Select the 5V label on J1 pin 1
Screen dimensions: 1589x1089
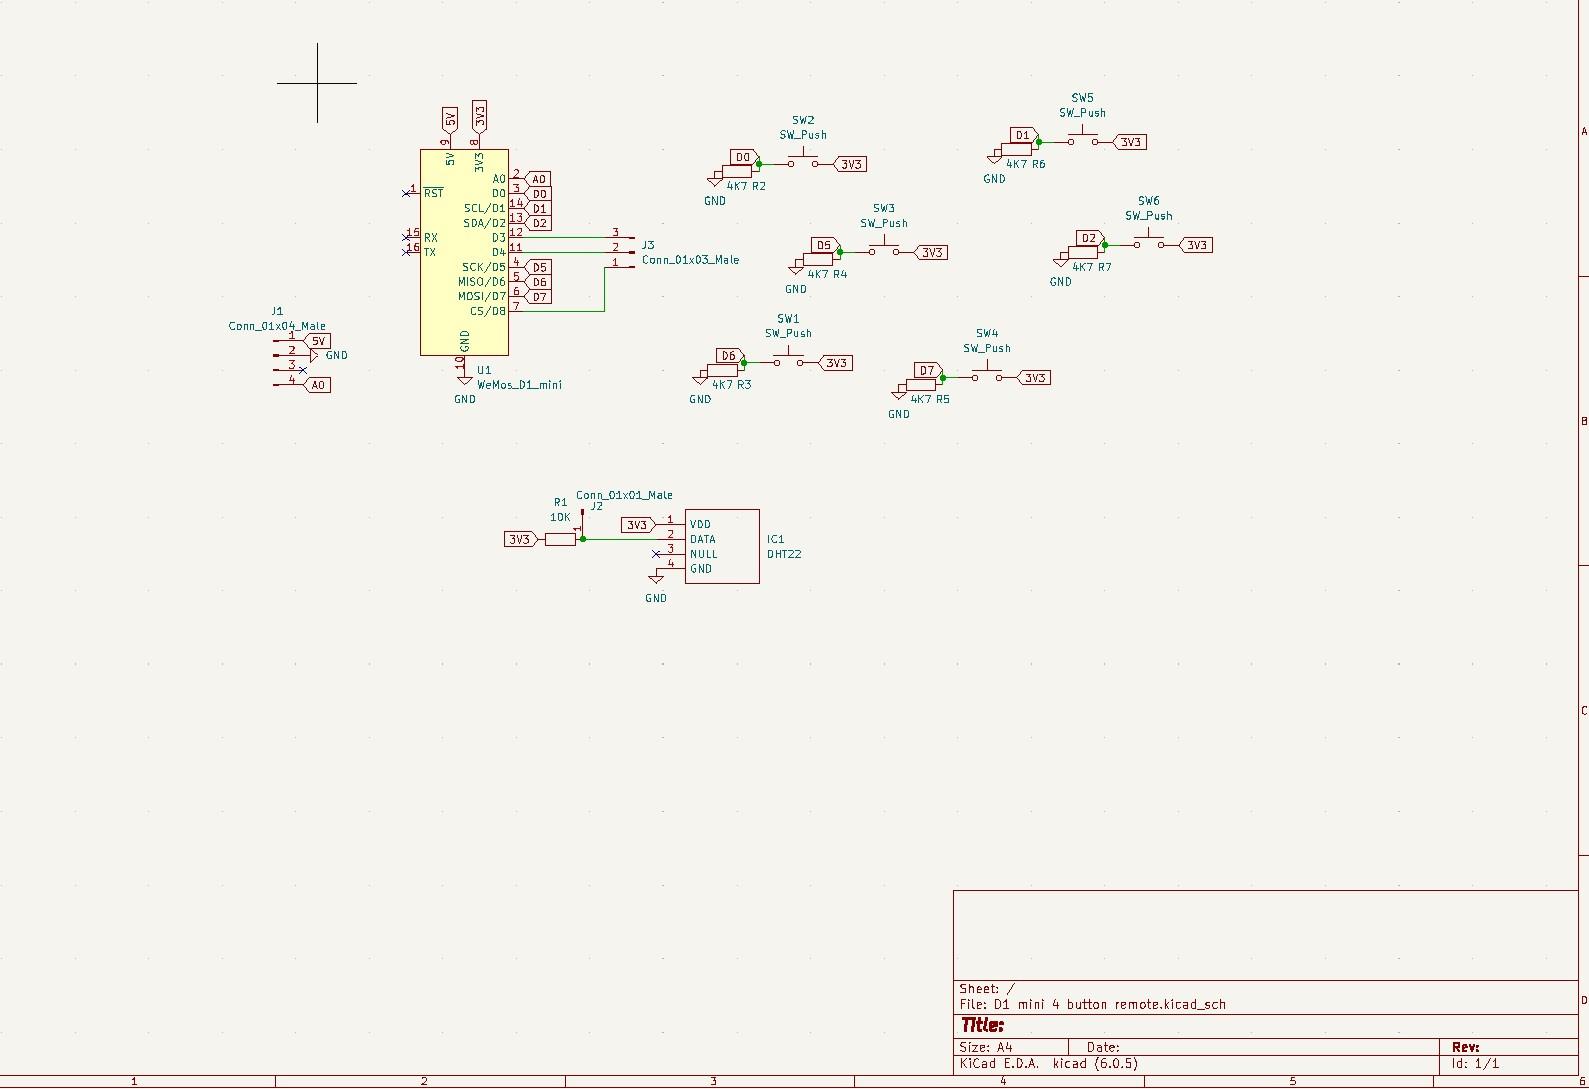(x=317, y=341)
